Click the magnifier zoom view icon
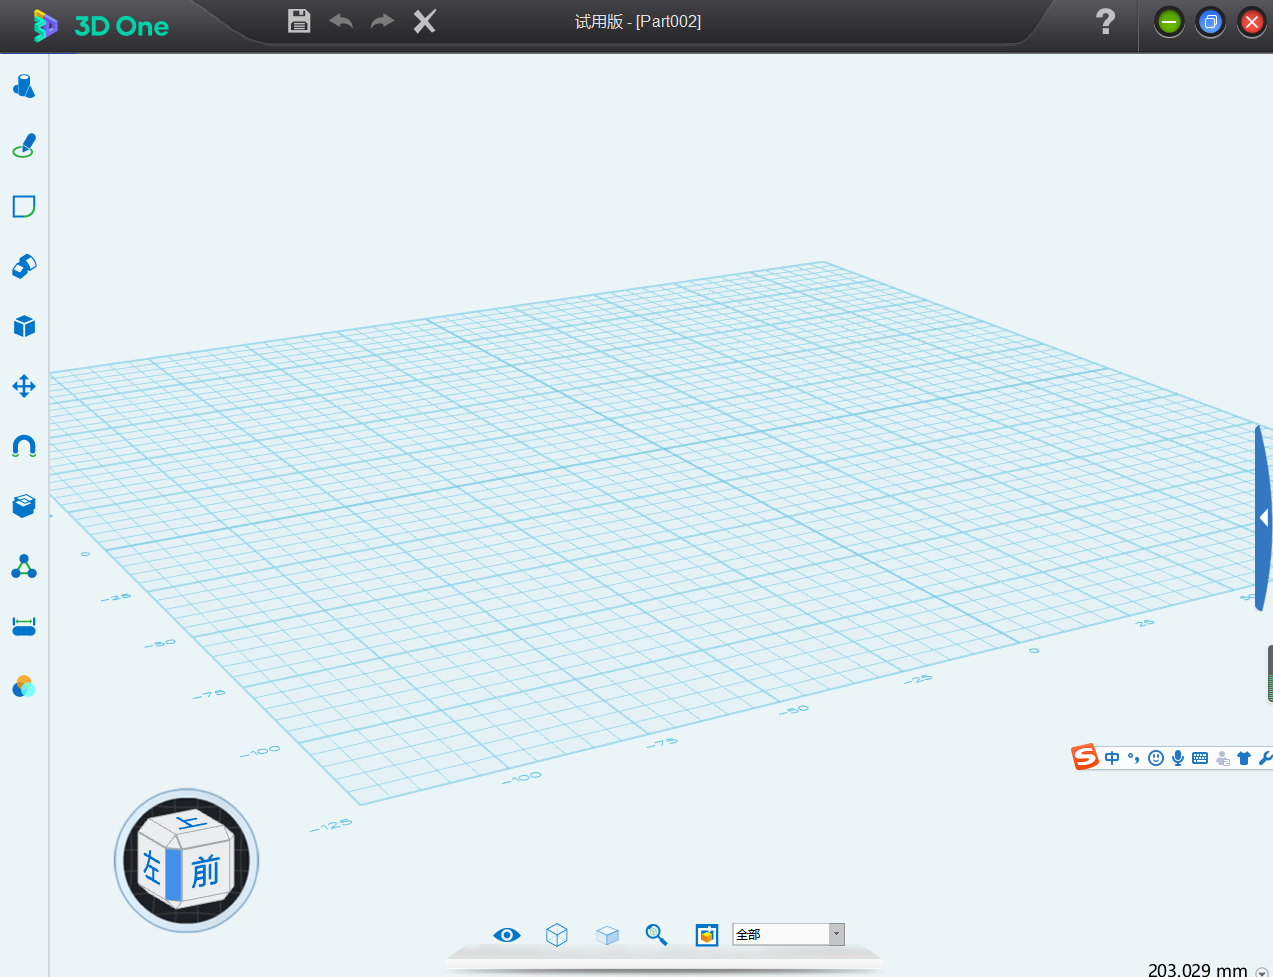Screen dimensions: 1273x977 (656, 934)
